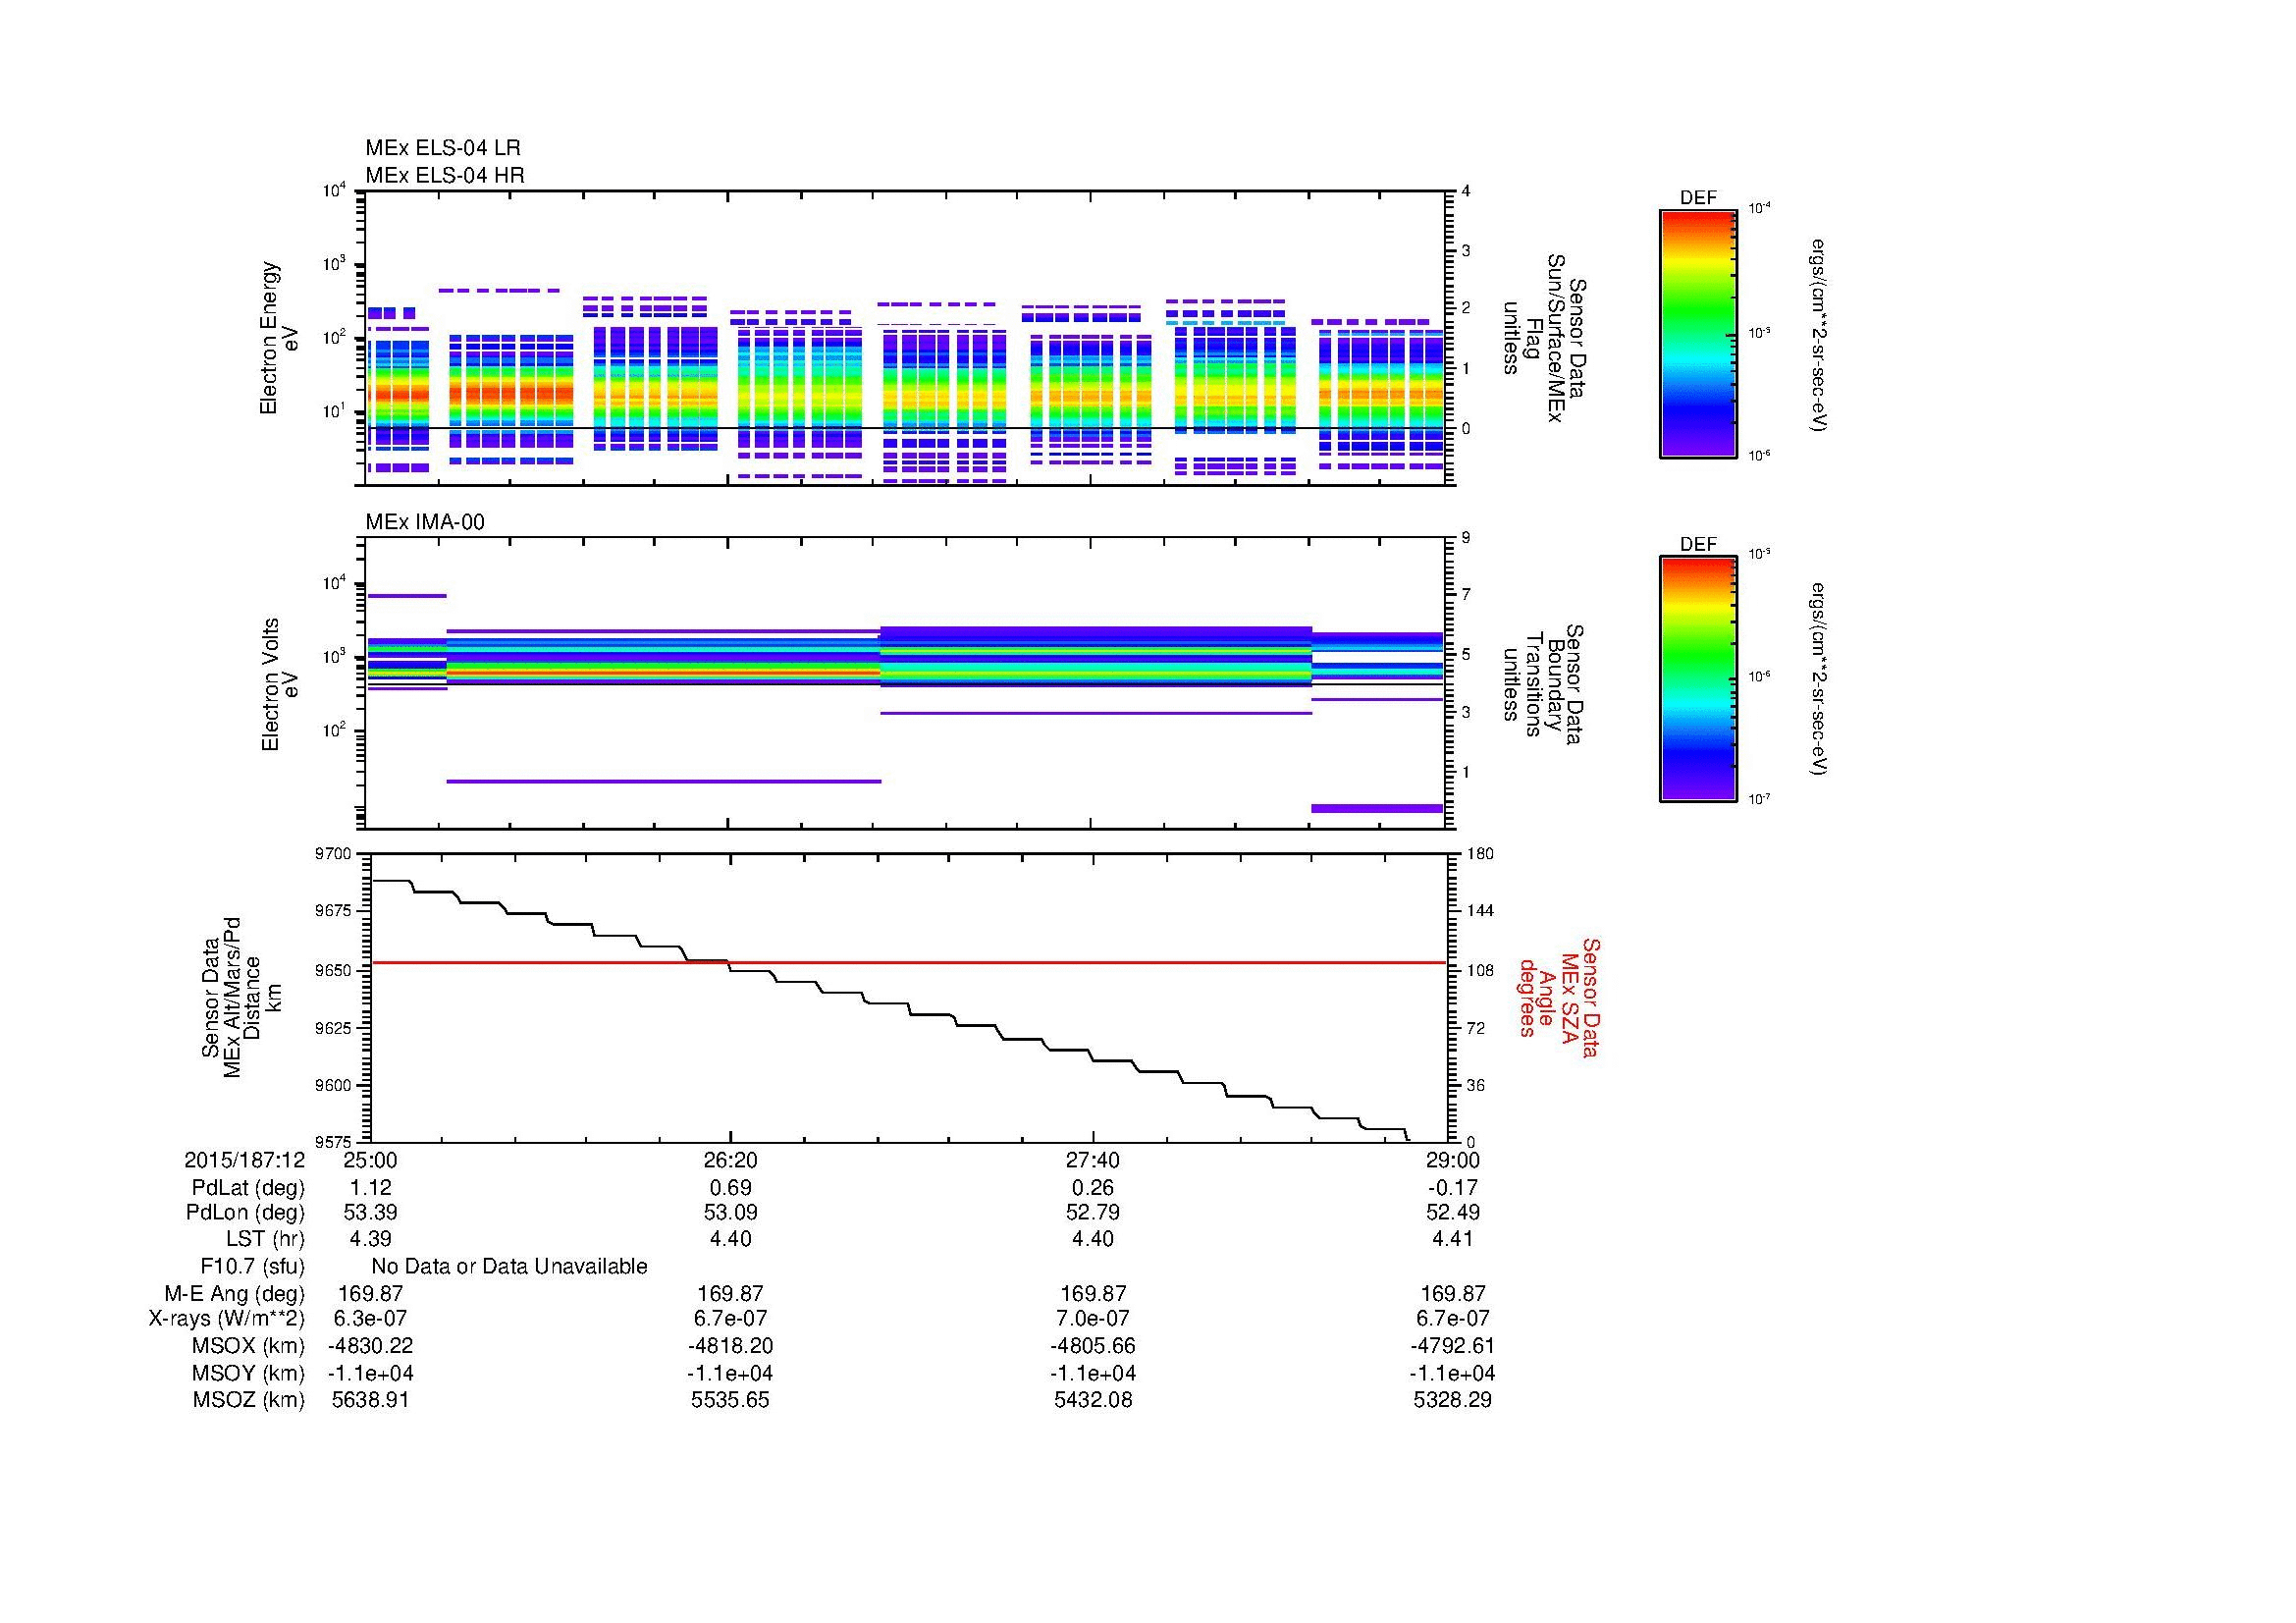This screenshot has height=1623, width=2296.
Task: Click the 9575 altitude axis tick
Action: click(x=333, y=1141)
